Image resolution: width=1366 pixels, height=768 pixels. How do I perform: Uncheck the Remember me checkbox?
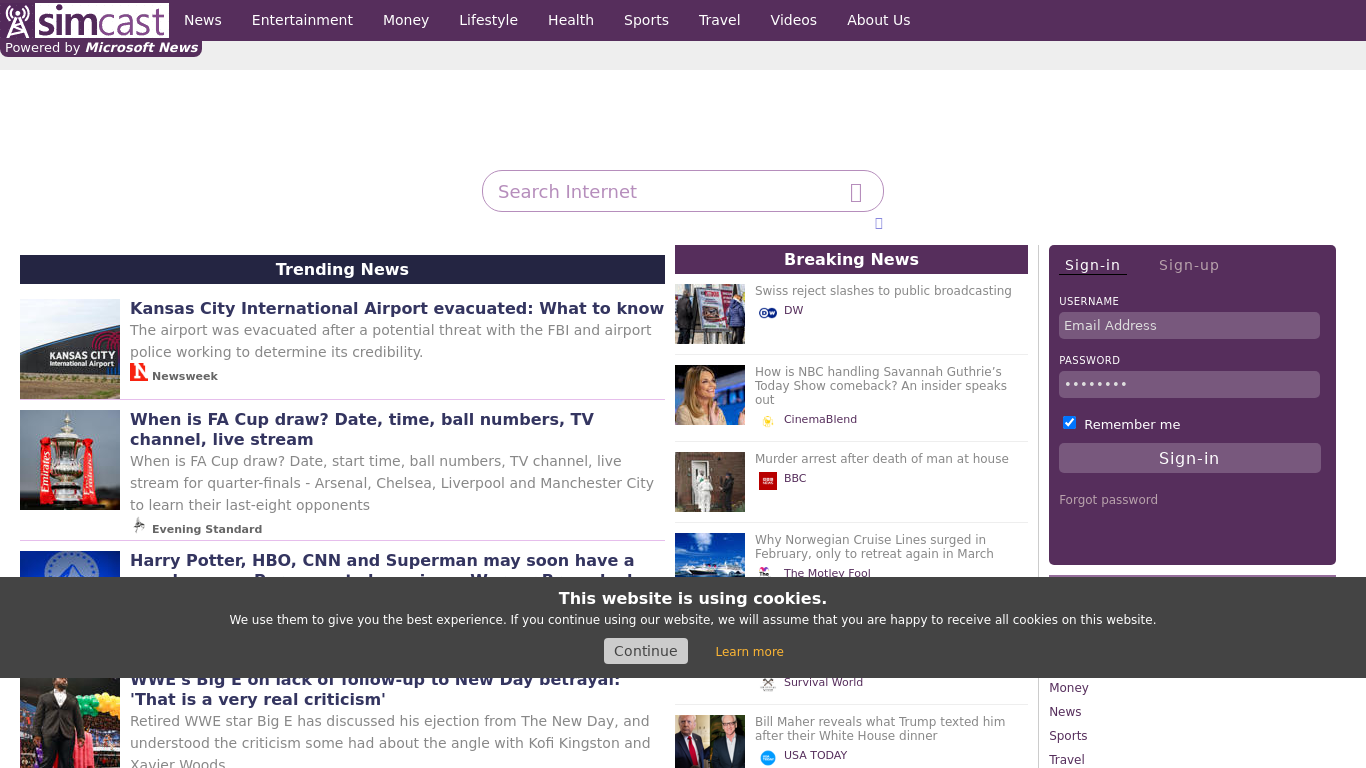[1069, 423]
